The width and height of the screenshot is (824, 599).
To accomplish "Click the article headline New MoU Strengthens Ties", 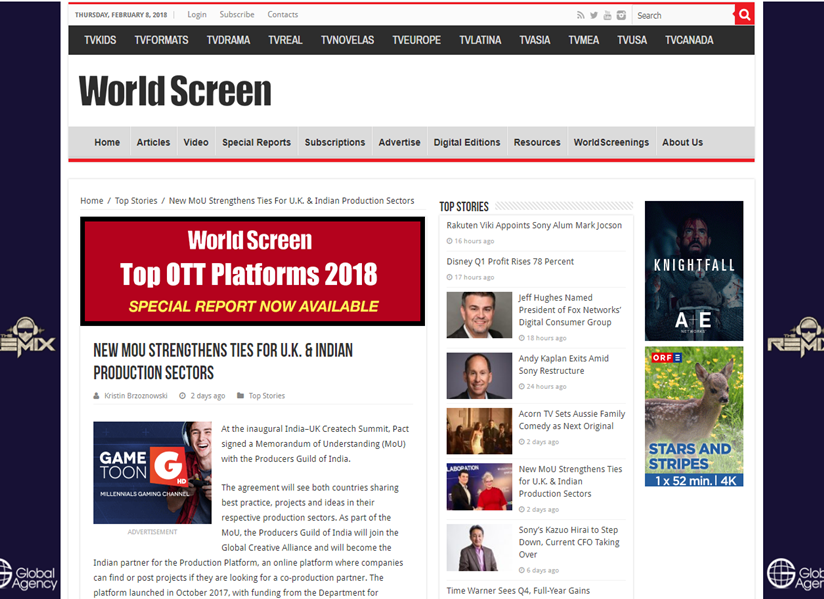I will (223, 362).
